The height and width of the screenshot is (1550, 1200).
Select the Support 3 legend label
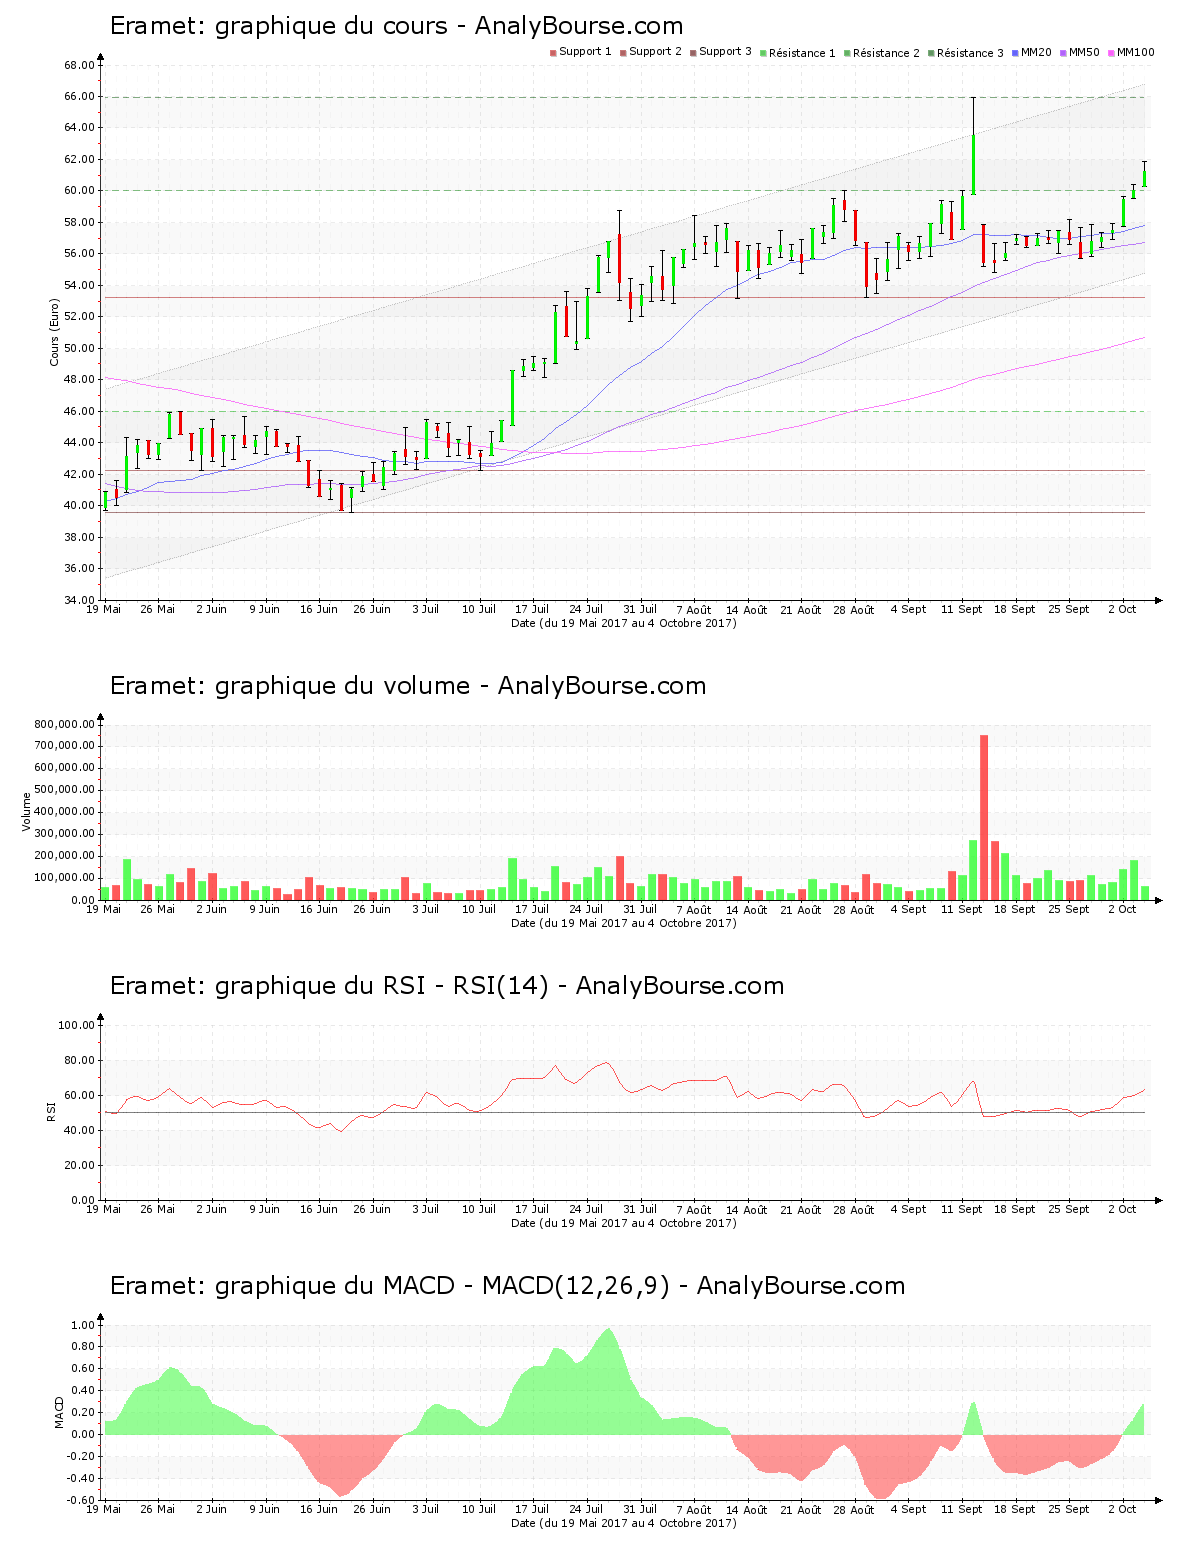tap(725, 51)
